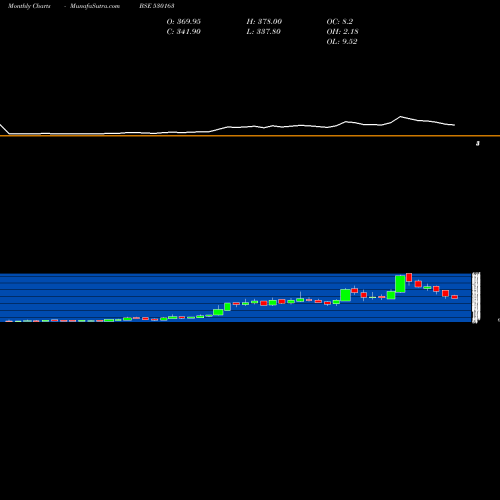Click the "OC: 8.2" percentage value
This screenshot has width=500, height=500.
340,22
